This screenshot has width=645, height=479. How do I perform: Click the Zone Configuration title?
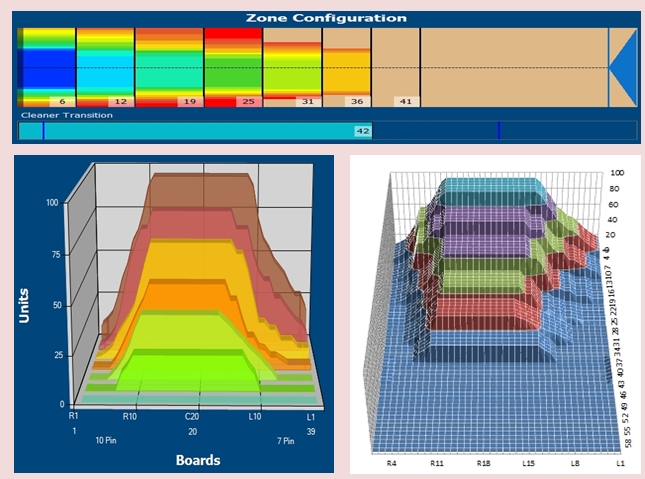[327, 17]
